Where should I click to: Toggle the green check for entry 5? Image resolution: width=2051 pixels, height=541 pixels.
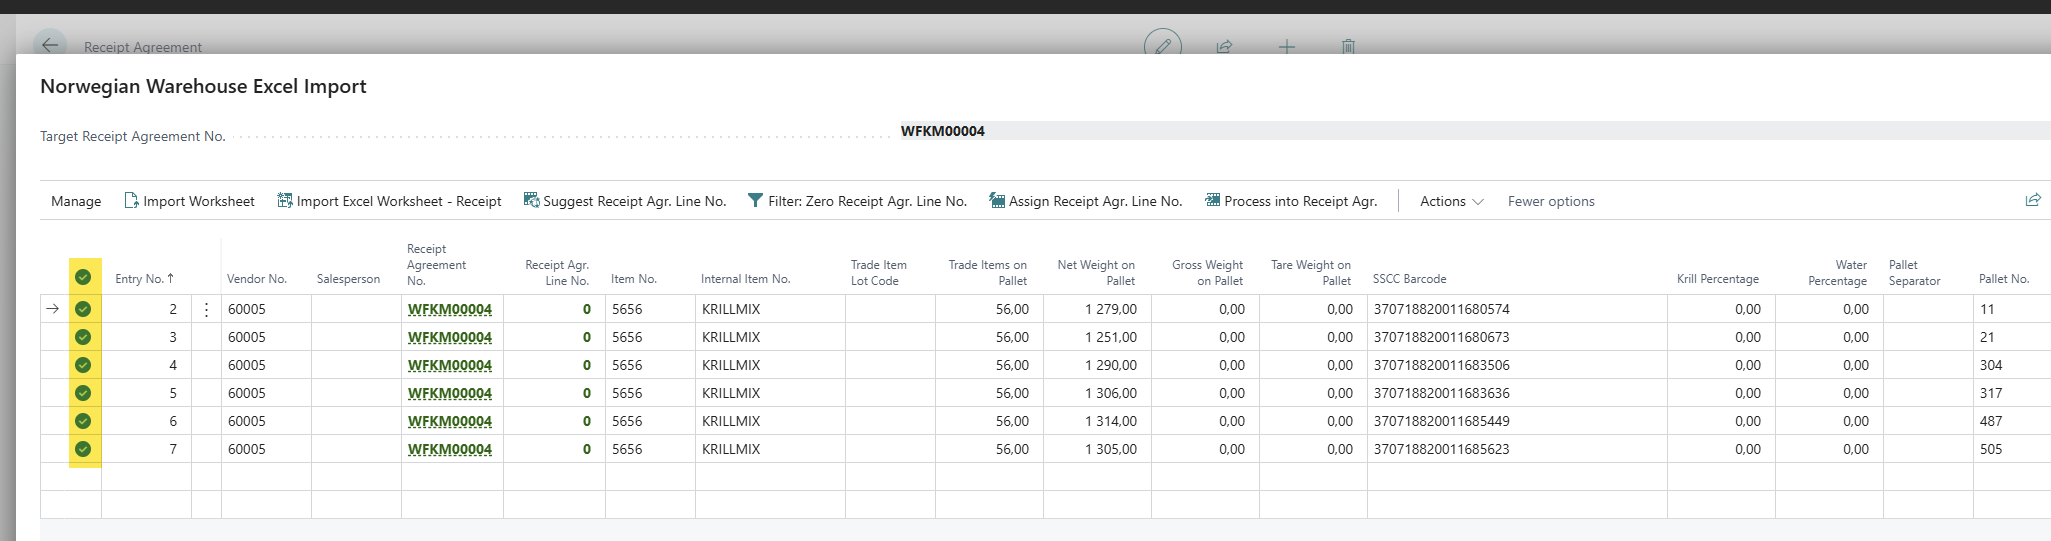click(83, 393)
